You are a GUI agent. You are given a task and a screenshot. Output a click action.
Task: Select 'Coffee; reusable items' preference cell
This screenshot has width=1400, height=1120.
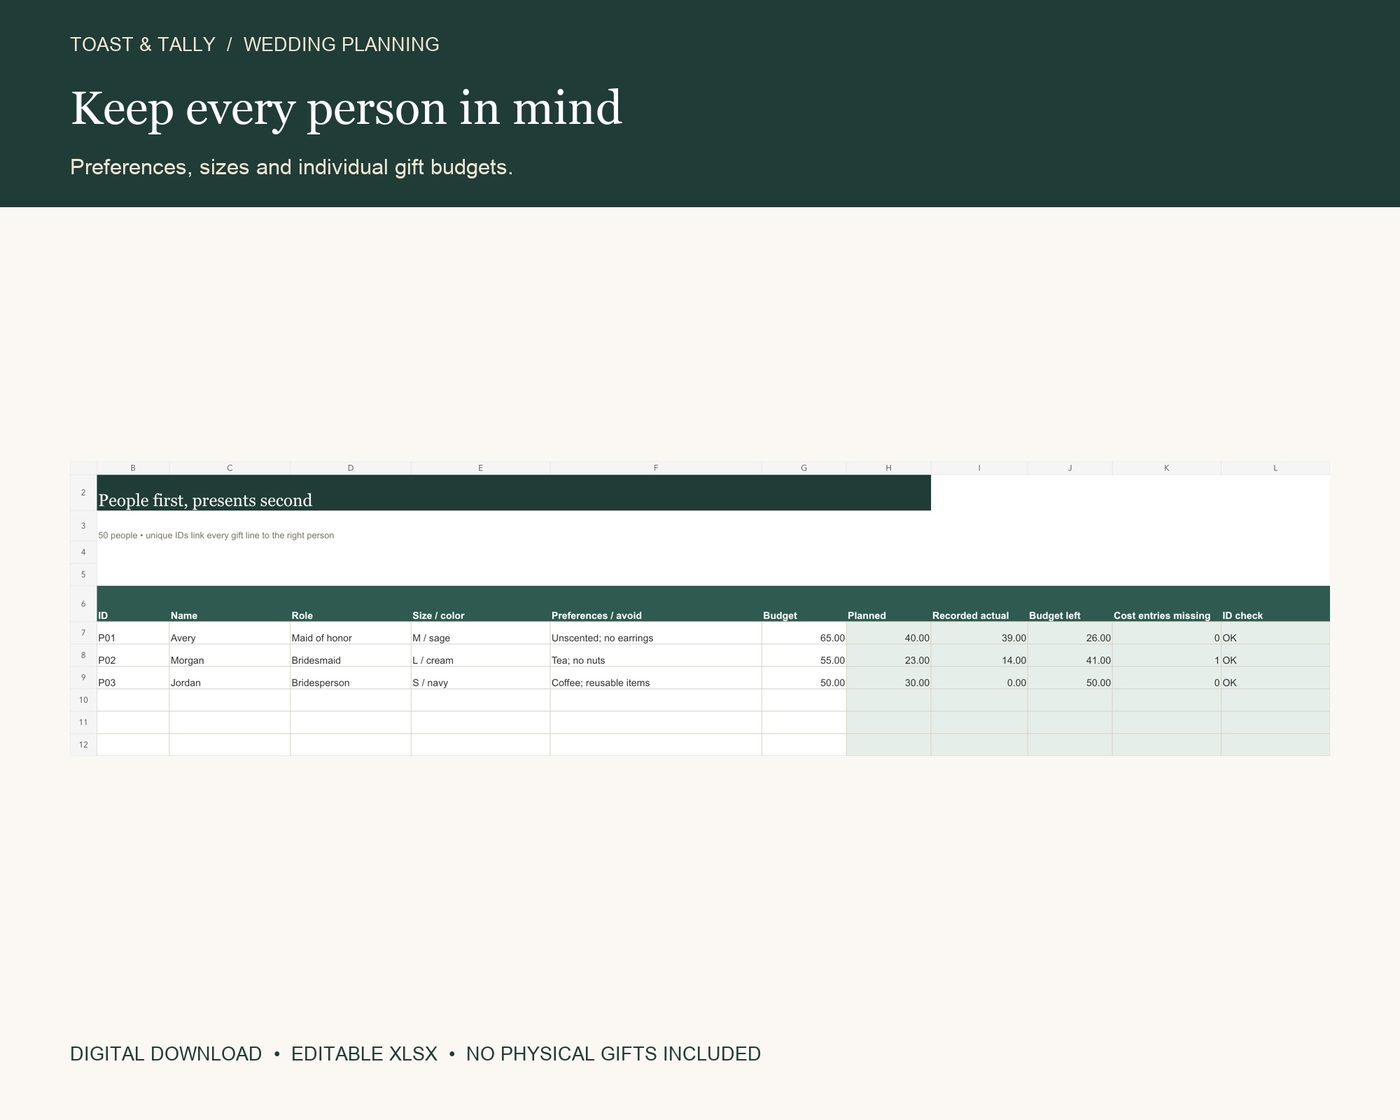pyautogui.click(x=656, y=678)
